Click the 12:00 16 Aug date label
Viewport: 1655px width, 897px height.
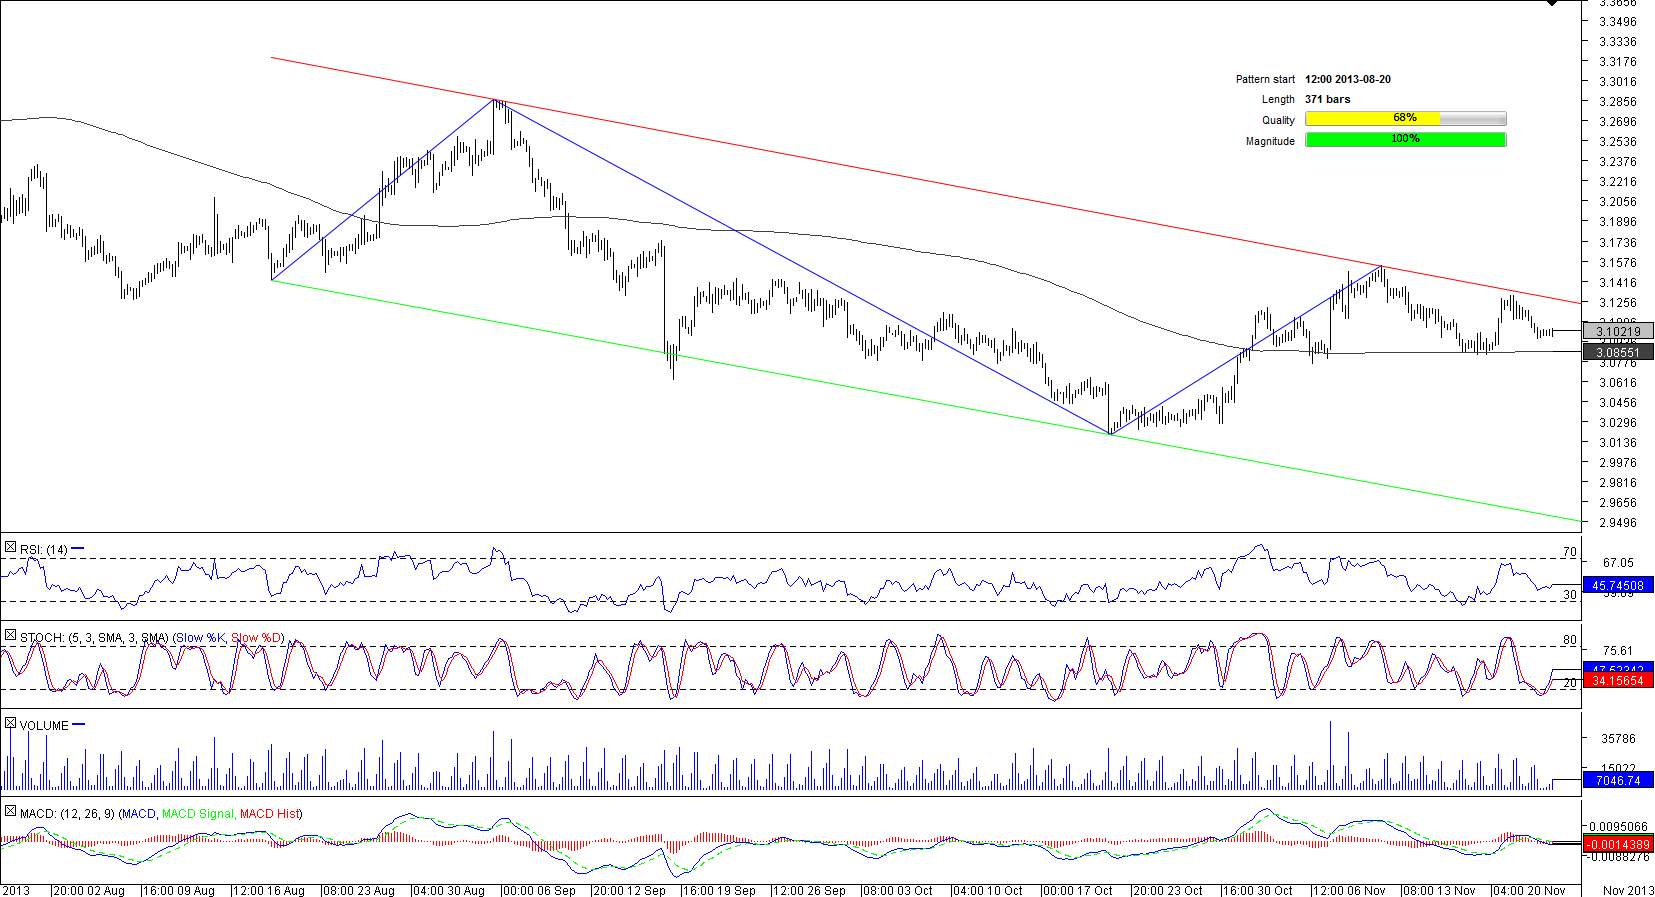[269, 890]
